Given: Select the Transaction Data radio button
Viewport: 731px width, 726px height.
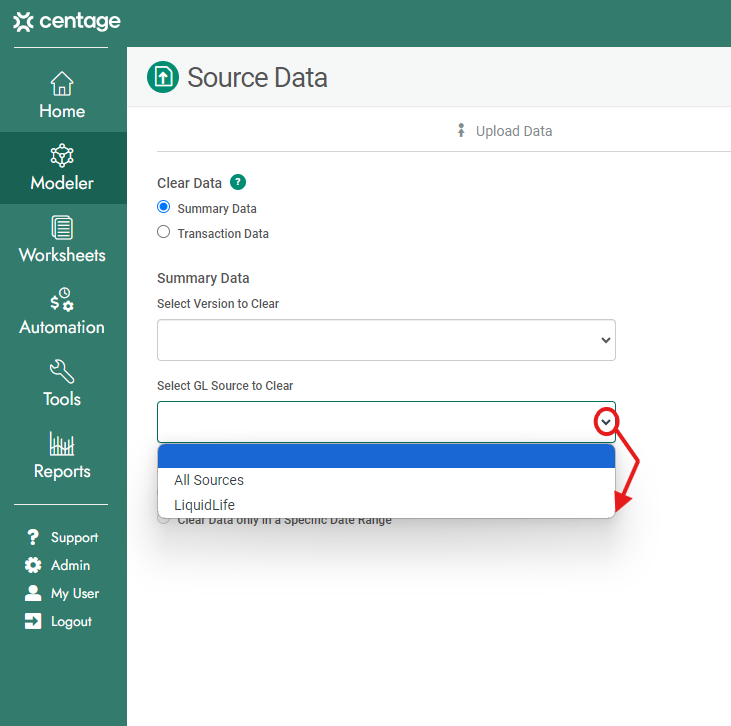Looking at the screenshot, I should (x=164, y=232).
